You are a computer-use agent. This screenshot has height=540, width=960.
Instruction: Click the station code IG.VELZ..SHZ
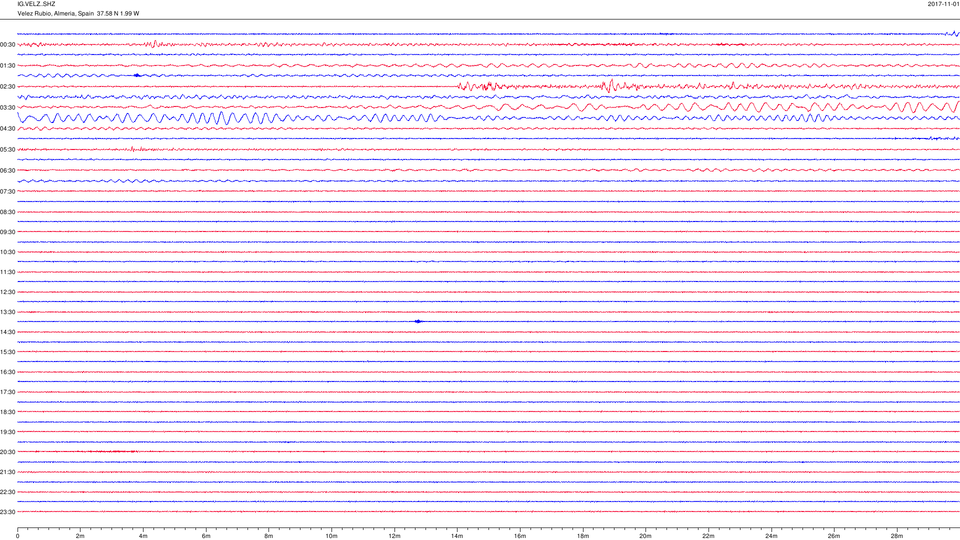point(36,4)
